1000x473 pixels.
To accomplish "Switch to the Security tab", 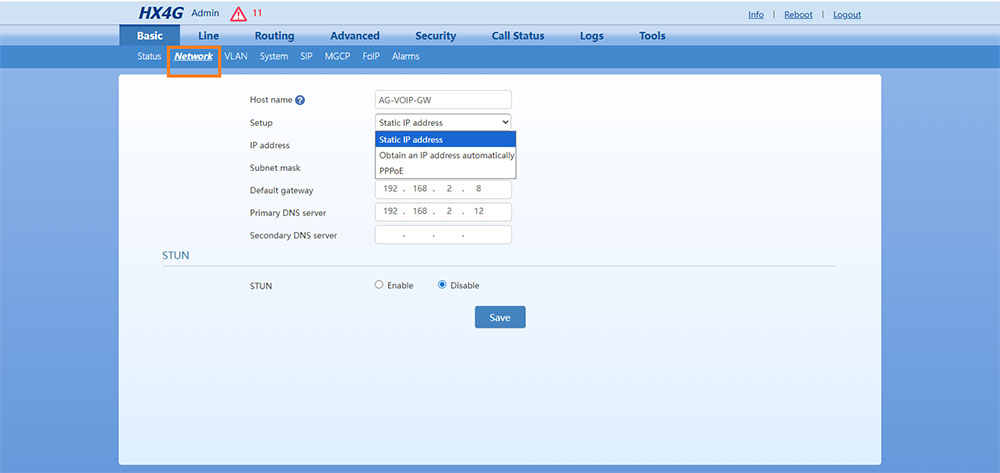I will click(435, 36).
